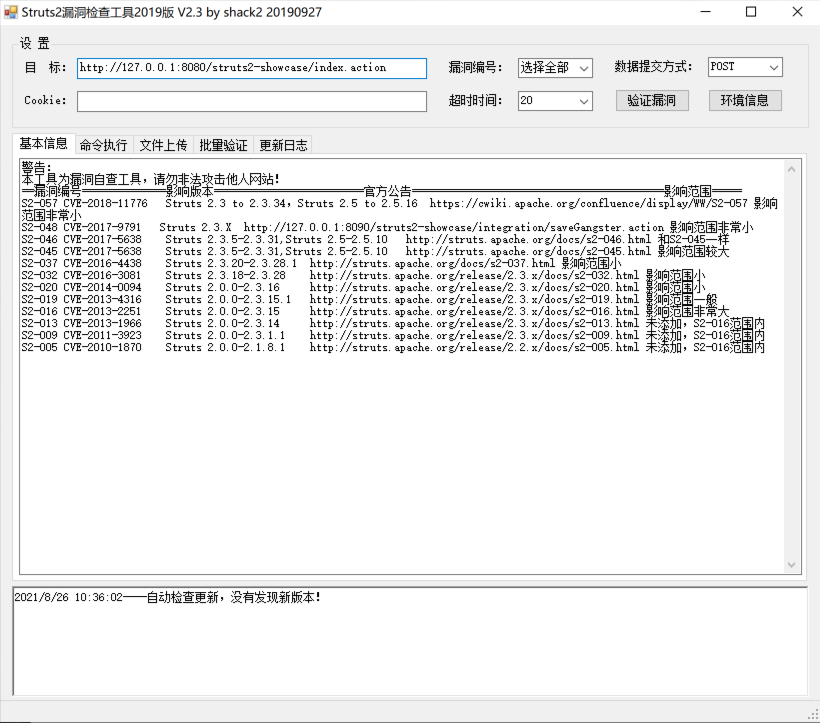Open the 超时时间 dropdown showing 20
This screenshot has width=820, height=723.
click(x=555, y=100)
